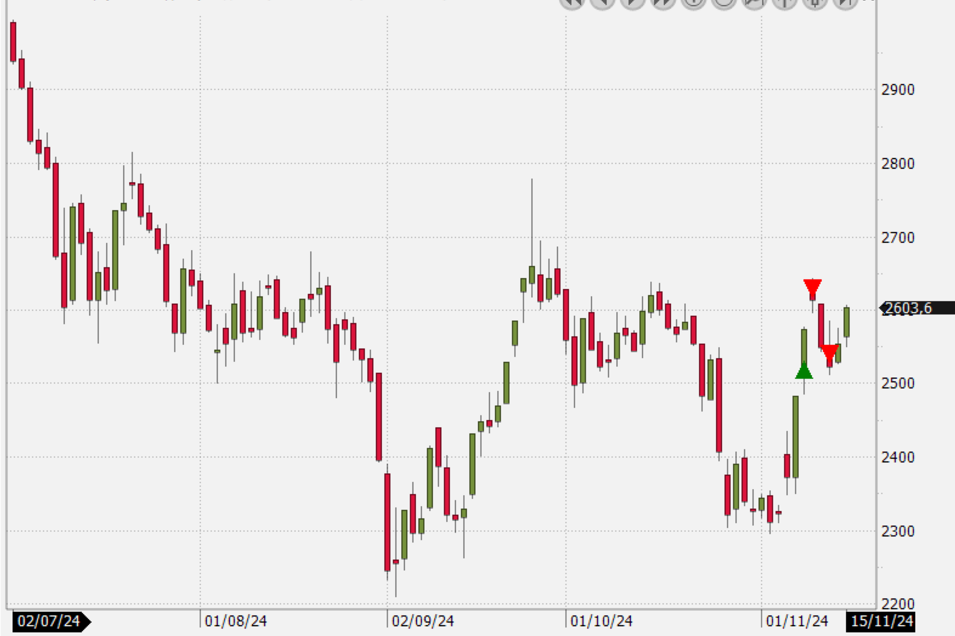Viewport: 955px width, 636px height.
Task: Click the lower red down-triangle sell marker
Action: click(829, 353)
